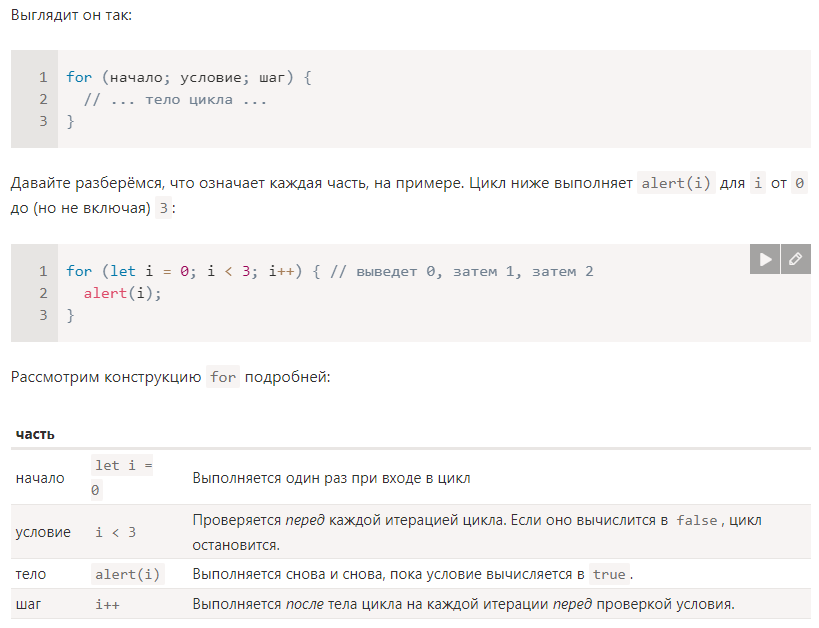This screenshot has height=628, width=819.
Task: Select the 'начало' table cell
Action: pos(40,478)
